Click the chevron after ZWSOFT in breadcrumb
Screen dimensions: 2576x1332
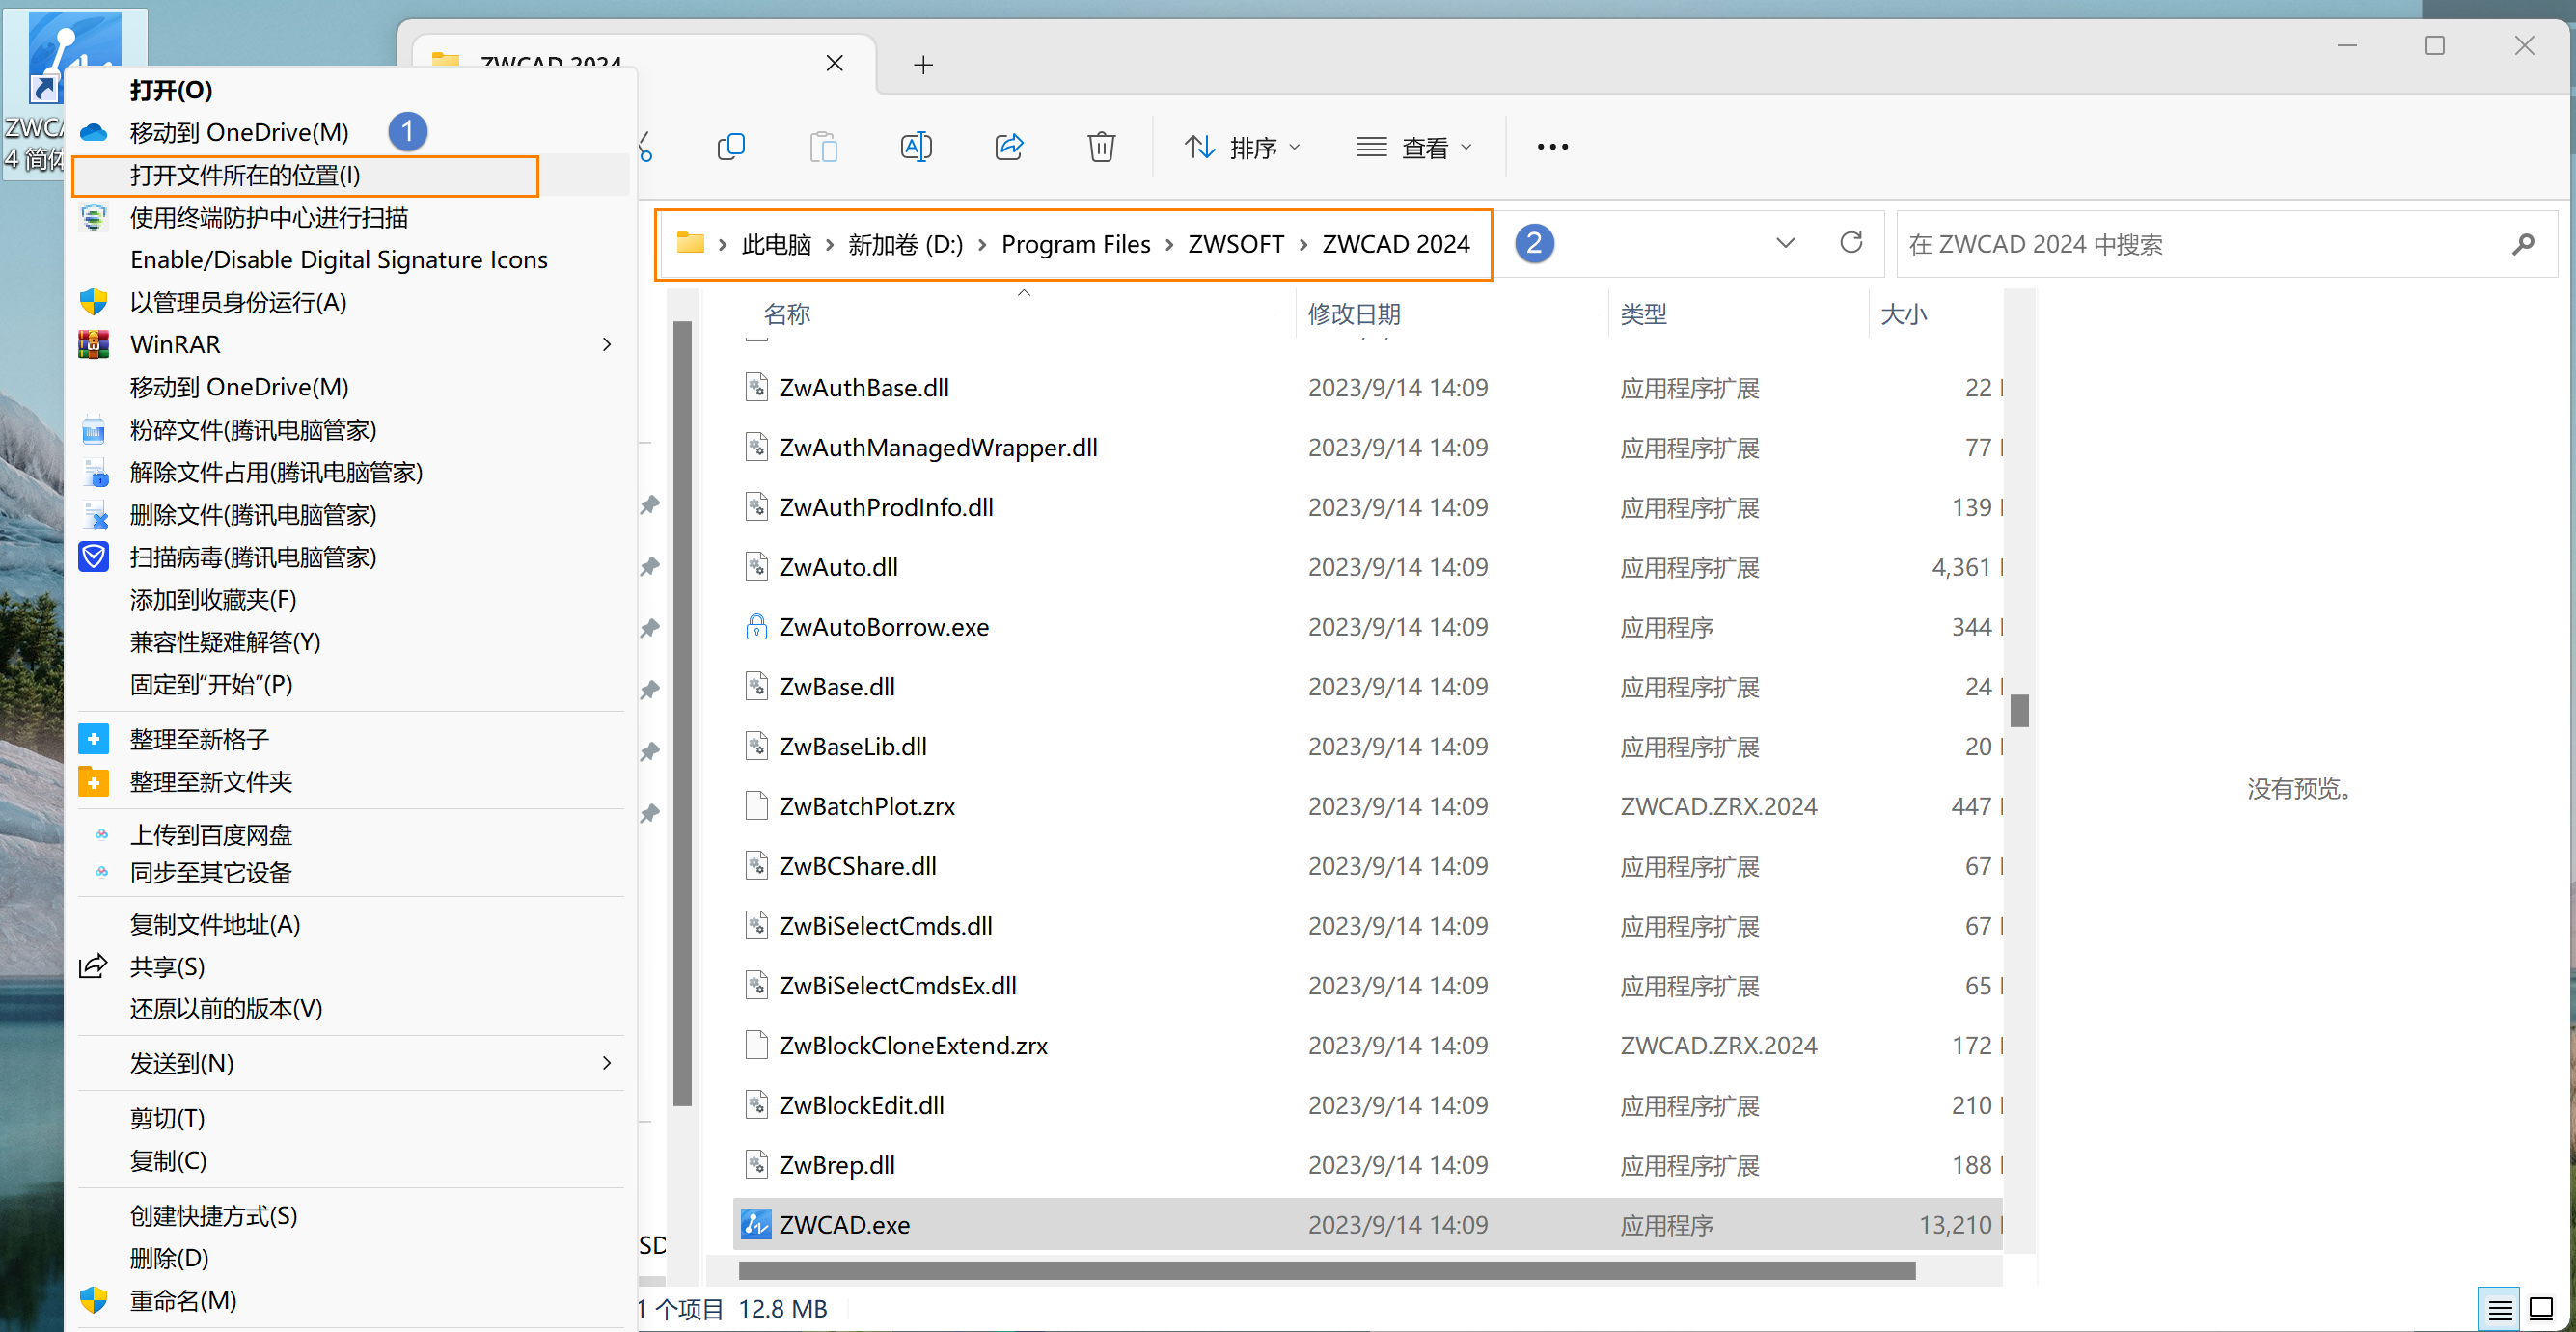pyautogui.click(x=1303, y=245)
